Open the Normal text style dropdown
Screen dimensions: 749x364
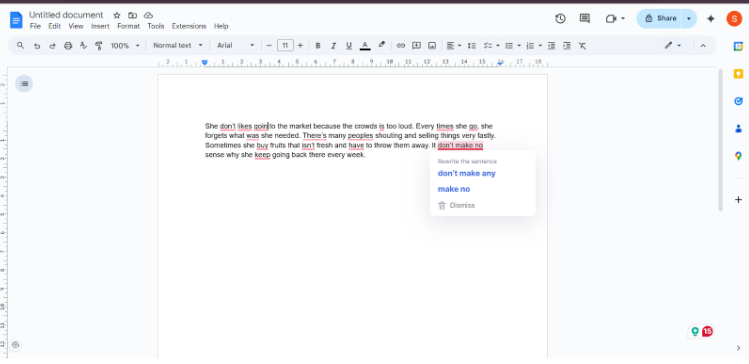tap(178, 46)
